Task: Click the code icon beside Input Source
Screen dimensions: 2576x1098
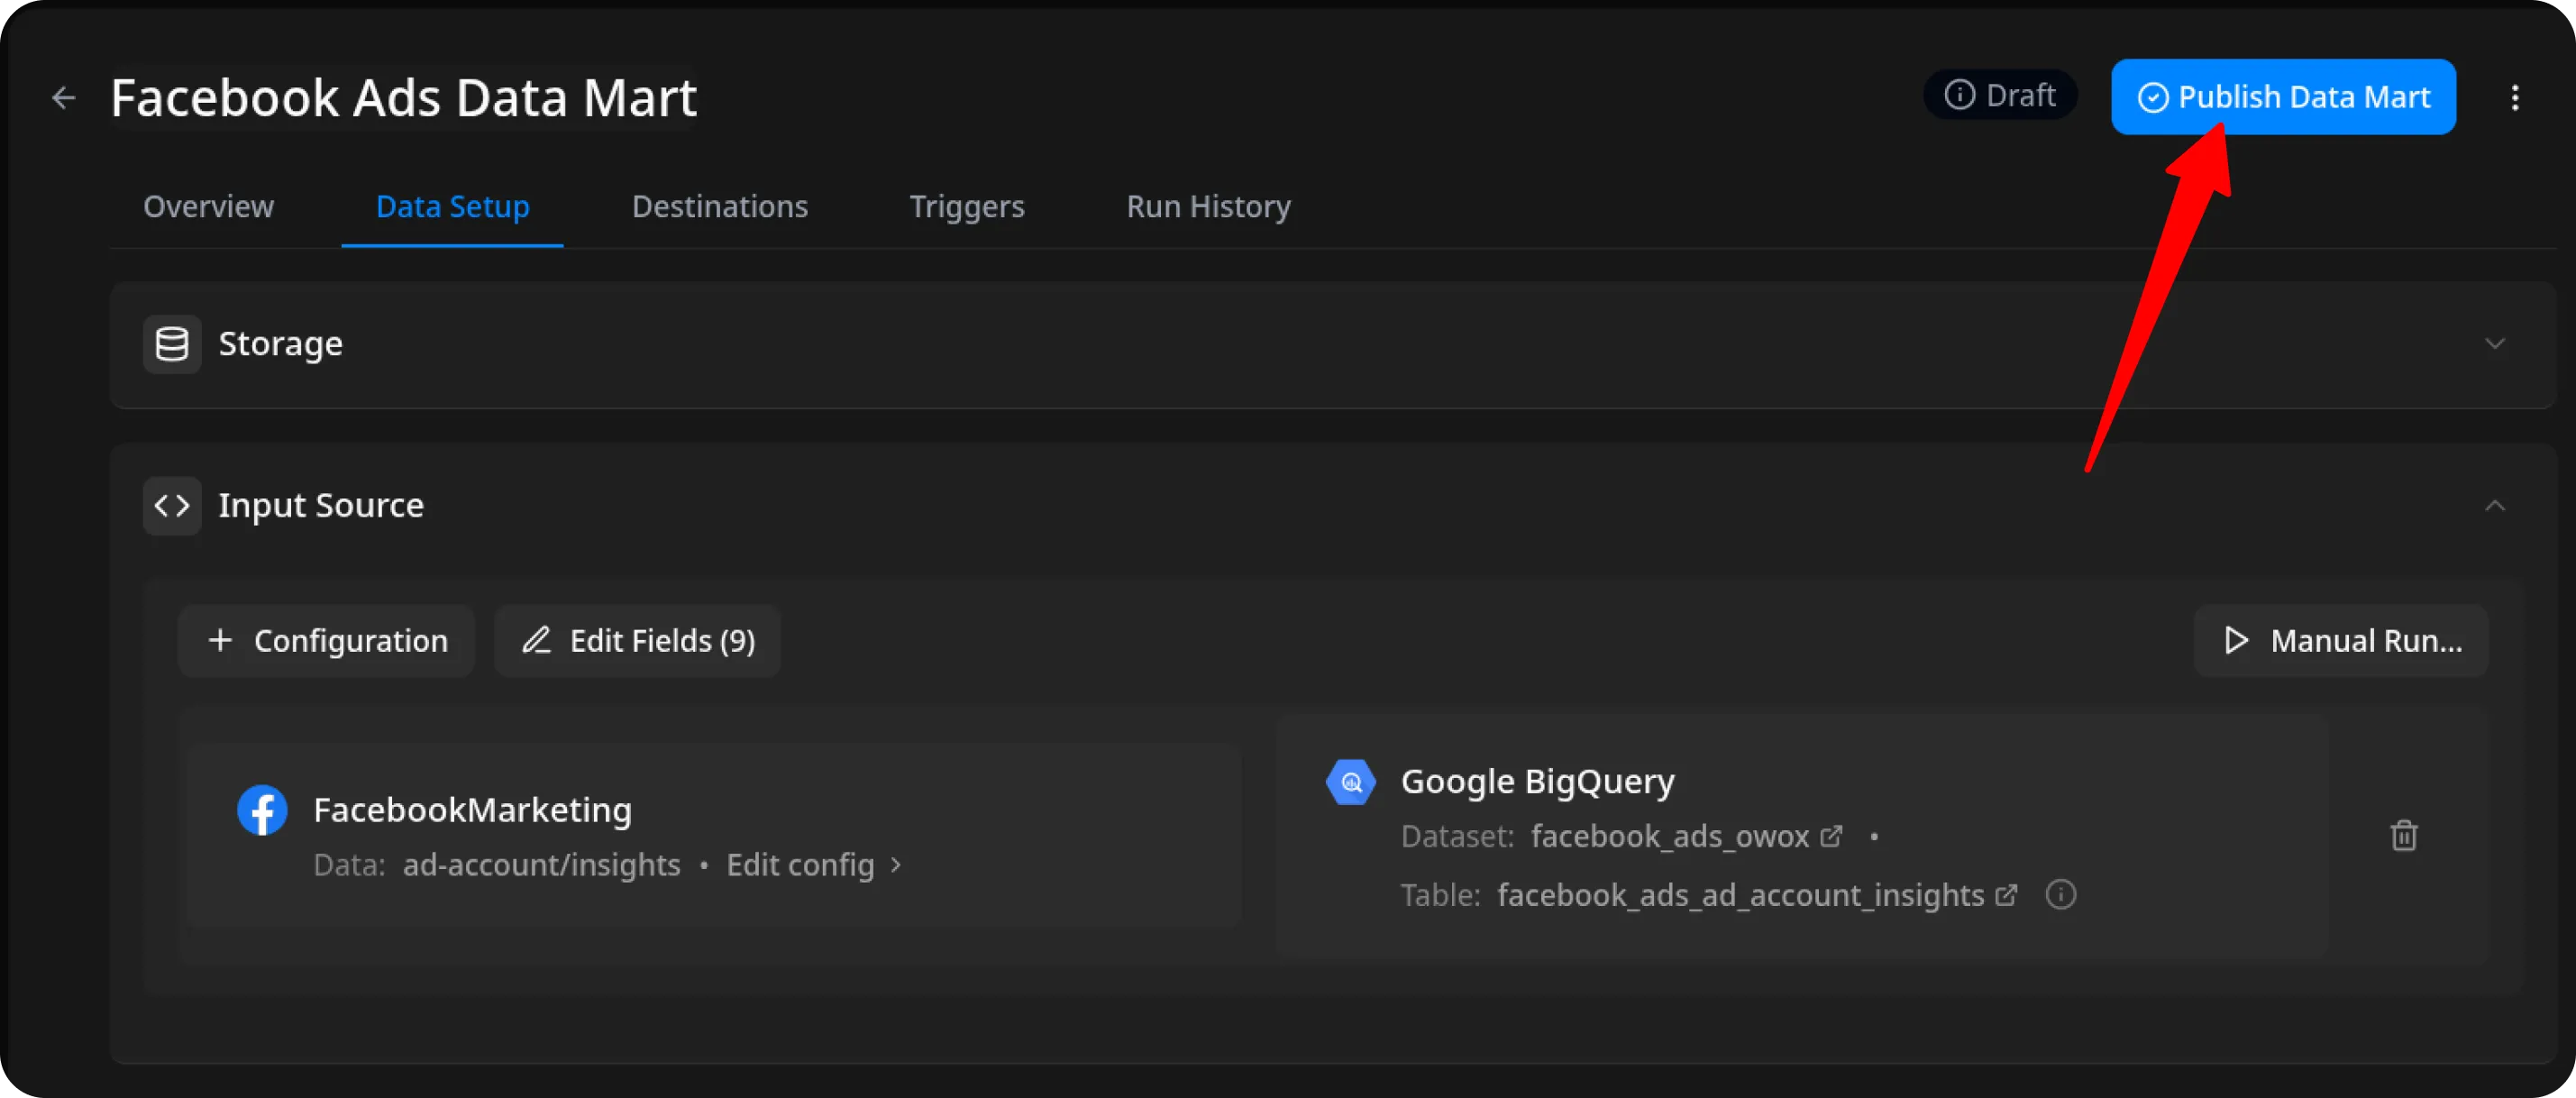Action: point(171,505)
